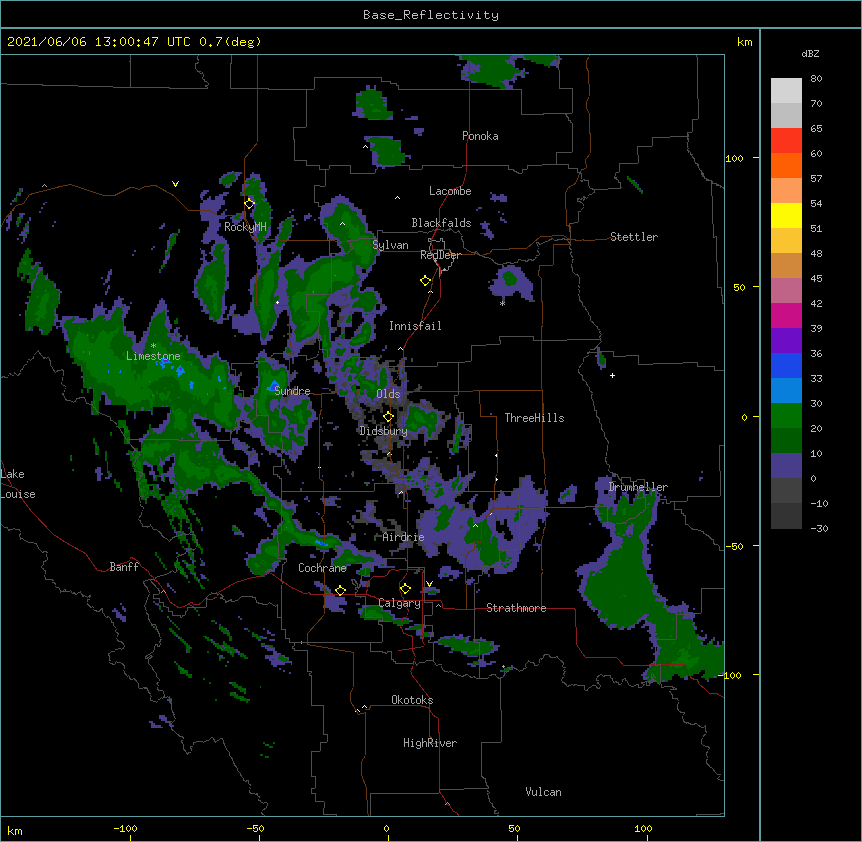Screen dimensions: 862x842
Task: Click the Banff label
Action: pyautogui.click(x=124, y=567)
